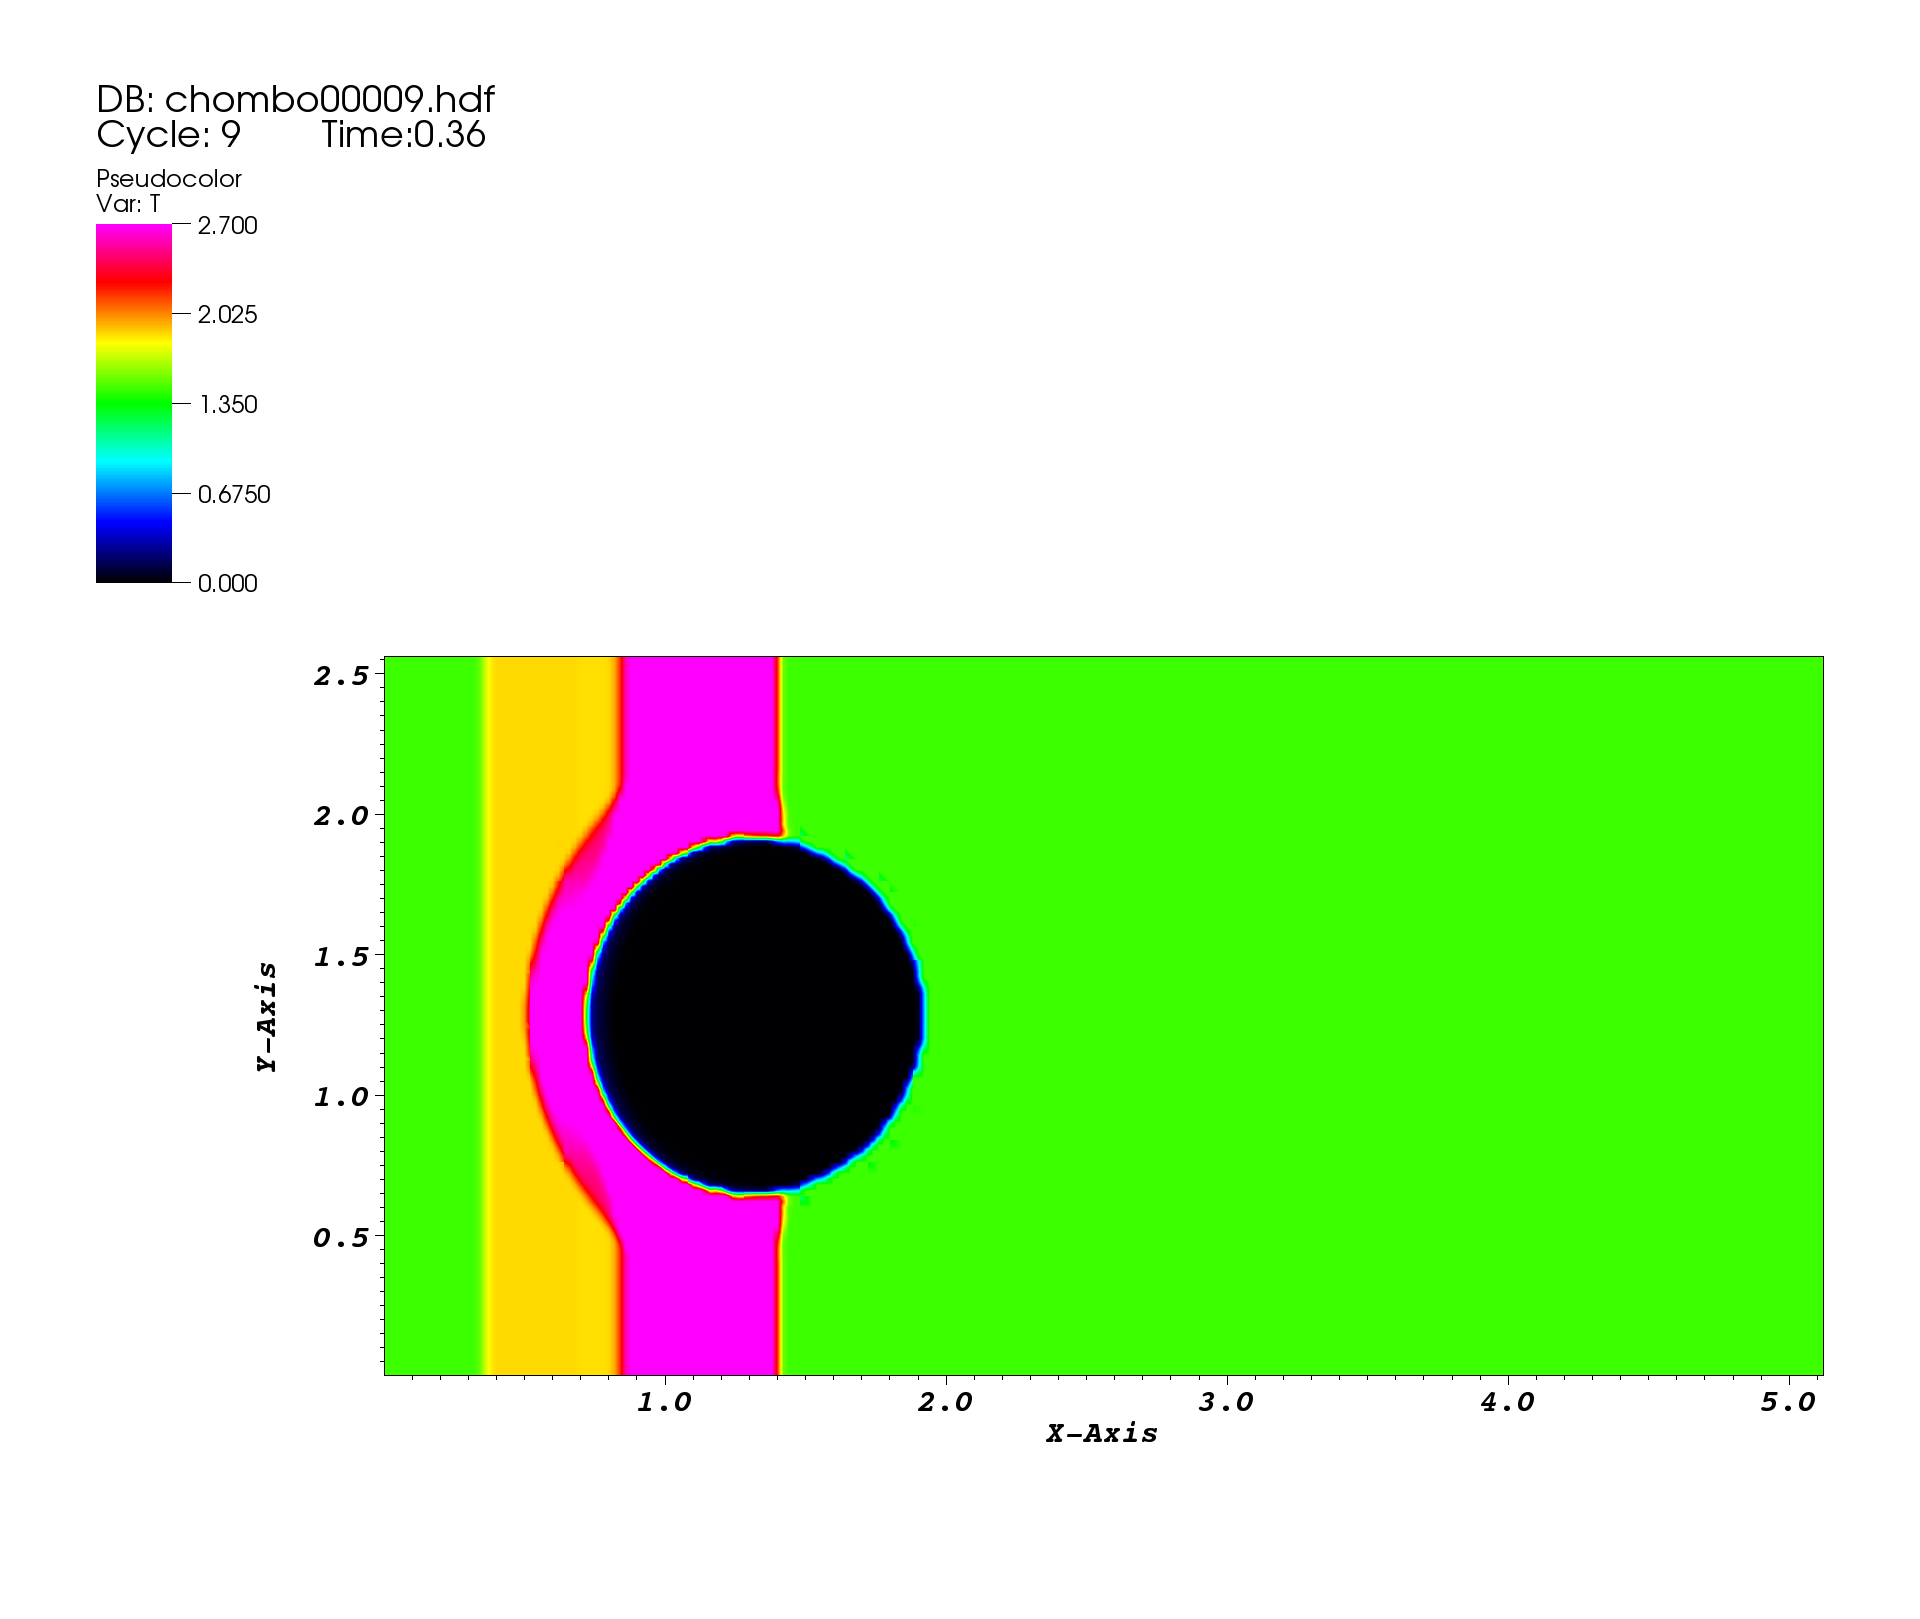Viewport: 1920px width, 1619px height.
Task: Click the 'Y-Axis' title
Action: (x=267, y=1017)
